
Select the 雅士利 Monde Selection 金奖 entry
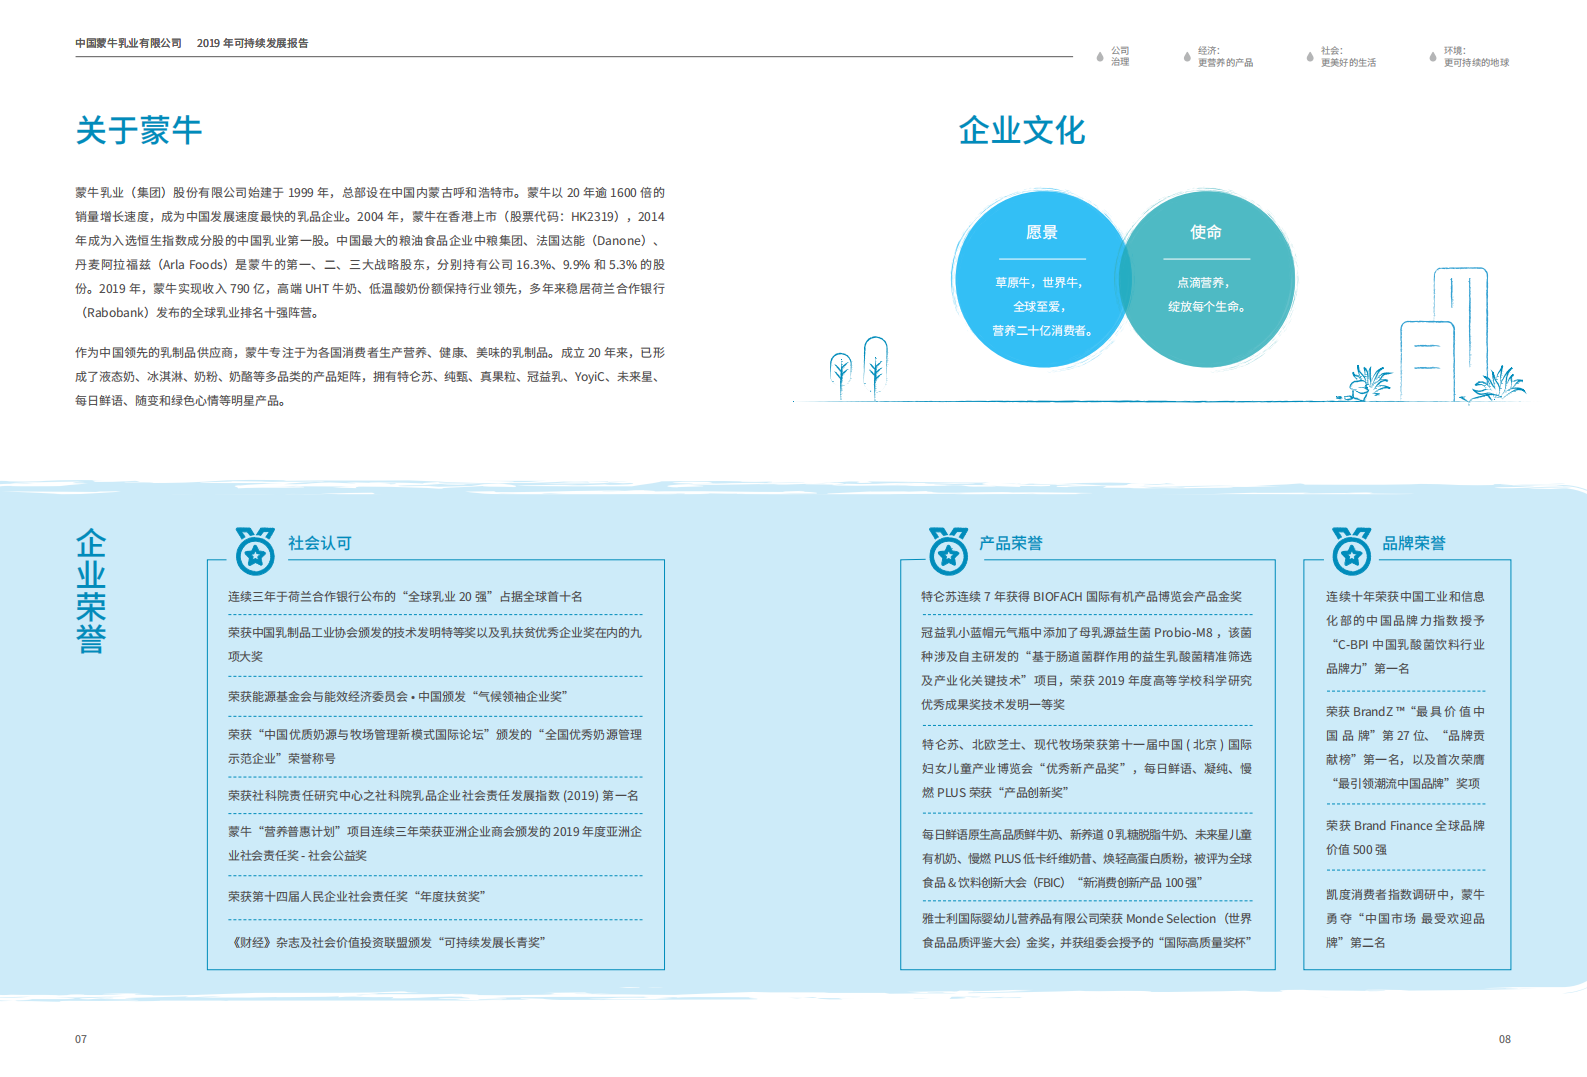pyautogui.click(x=1087, y=931)
